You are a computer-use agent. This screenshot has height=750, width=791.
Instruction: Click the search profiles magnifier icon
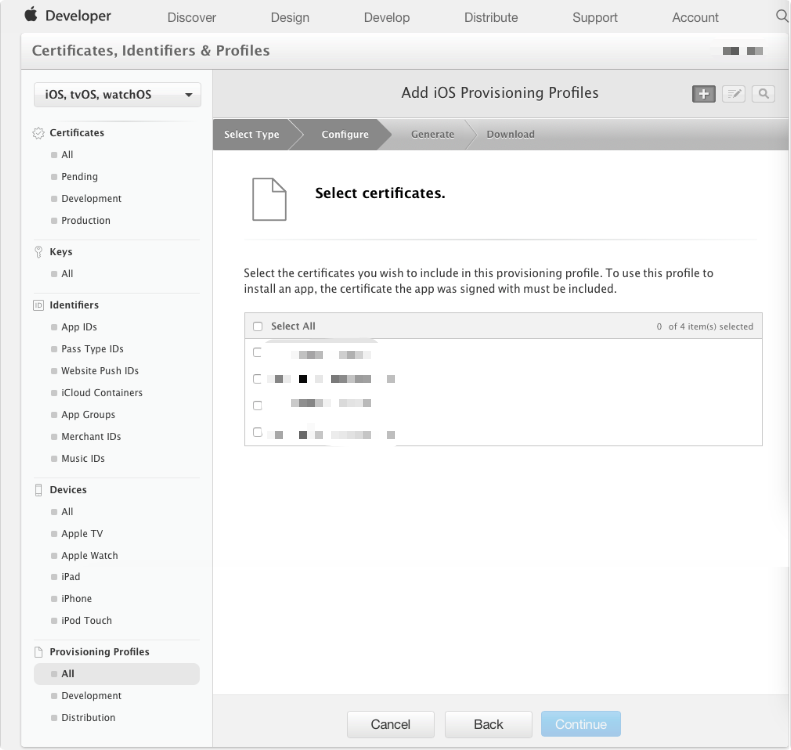(x=764, y=94)
